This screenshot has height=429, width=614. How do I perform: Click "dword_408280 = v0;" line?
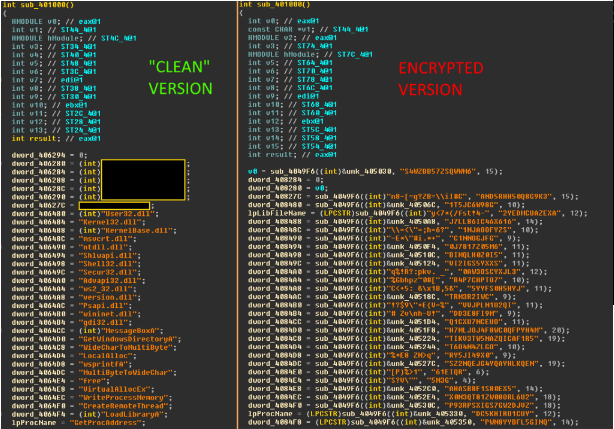click(288, 188)
